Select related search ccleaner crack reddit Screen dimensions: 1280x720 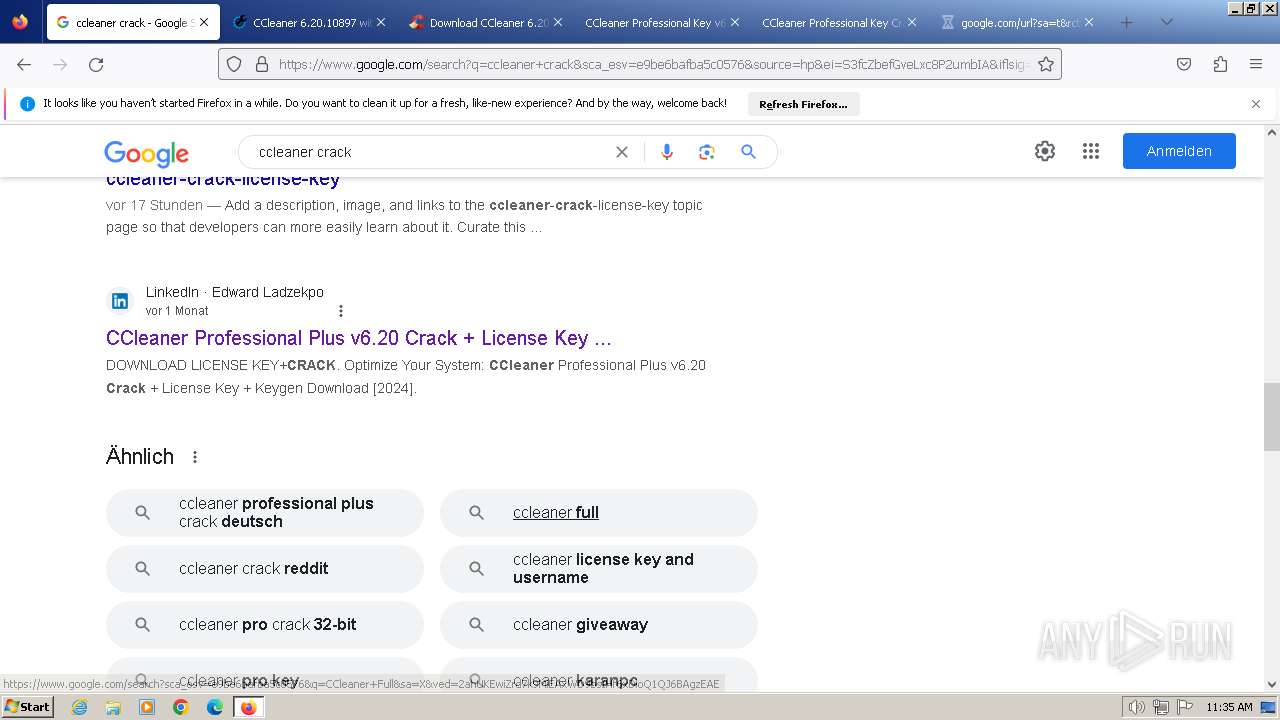[265, 569]
